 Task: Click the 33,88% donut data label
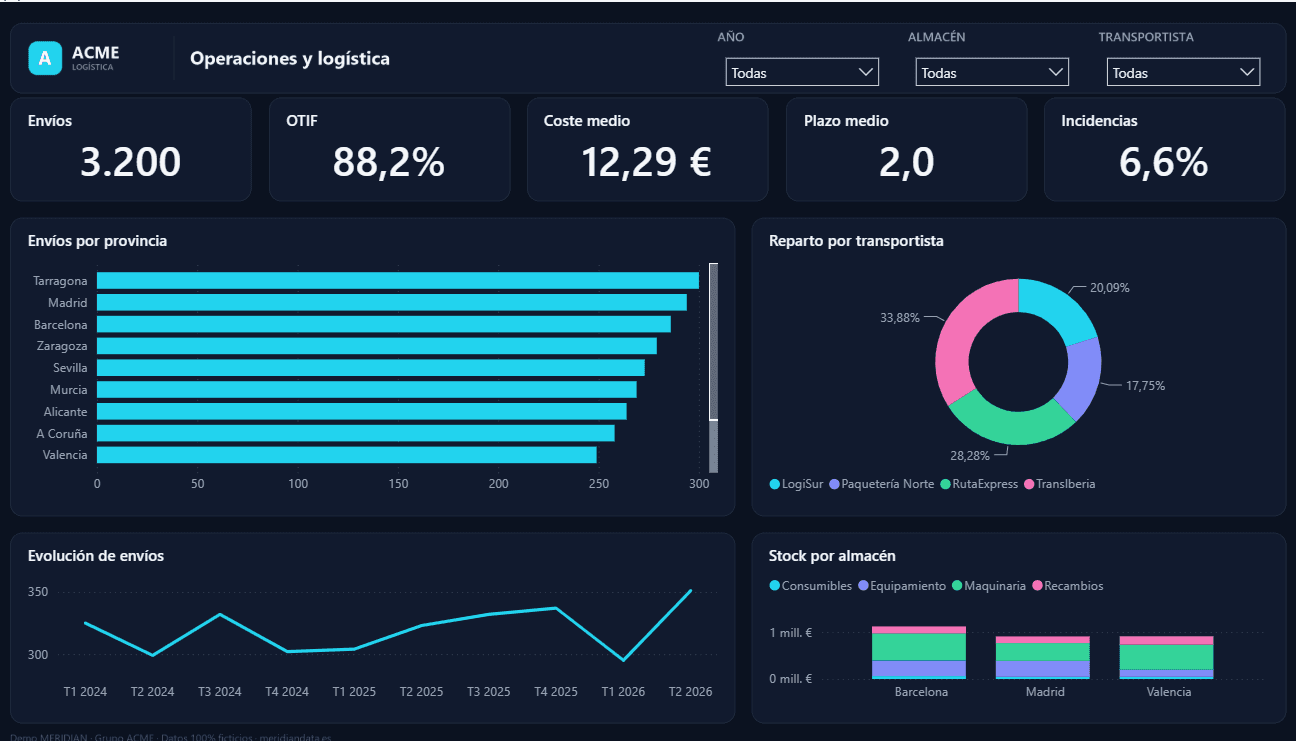point(900,318)
